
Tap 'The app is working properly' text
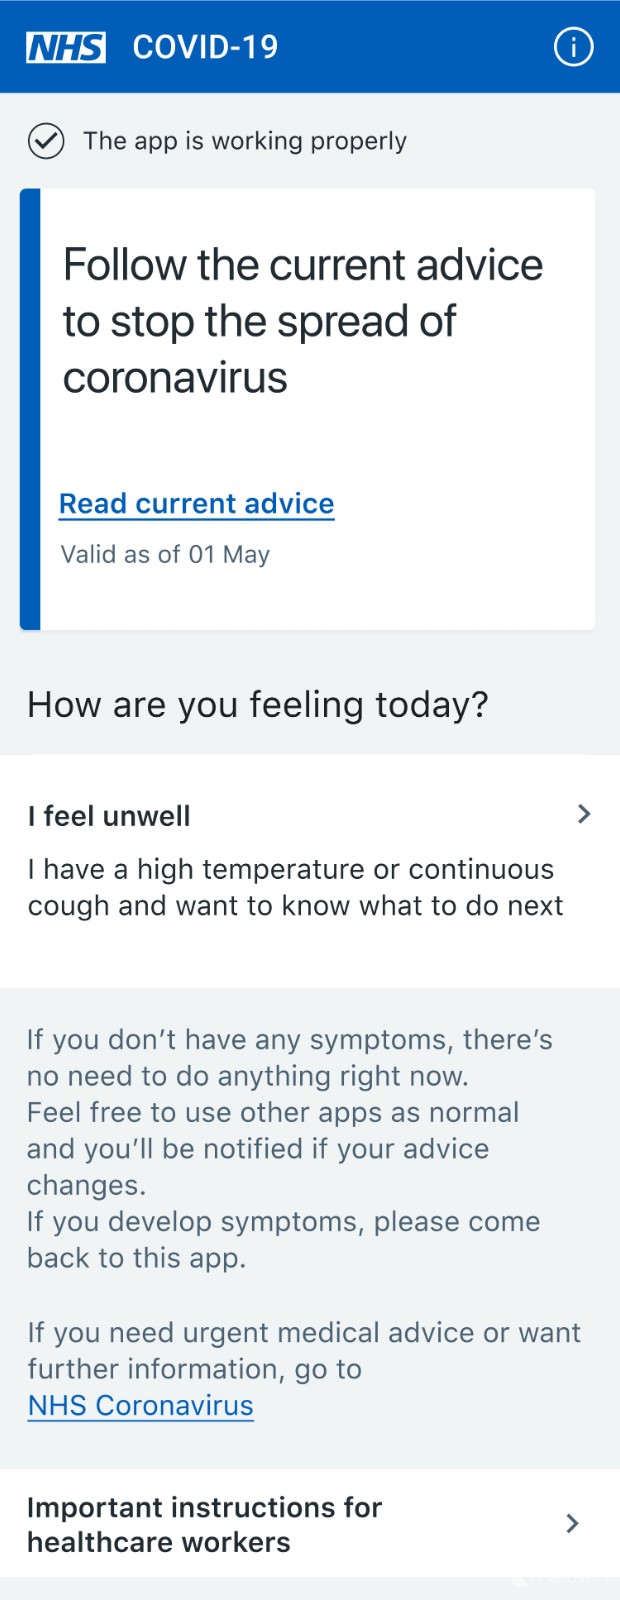coord(245,141)
